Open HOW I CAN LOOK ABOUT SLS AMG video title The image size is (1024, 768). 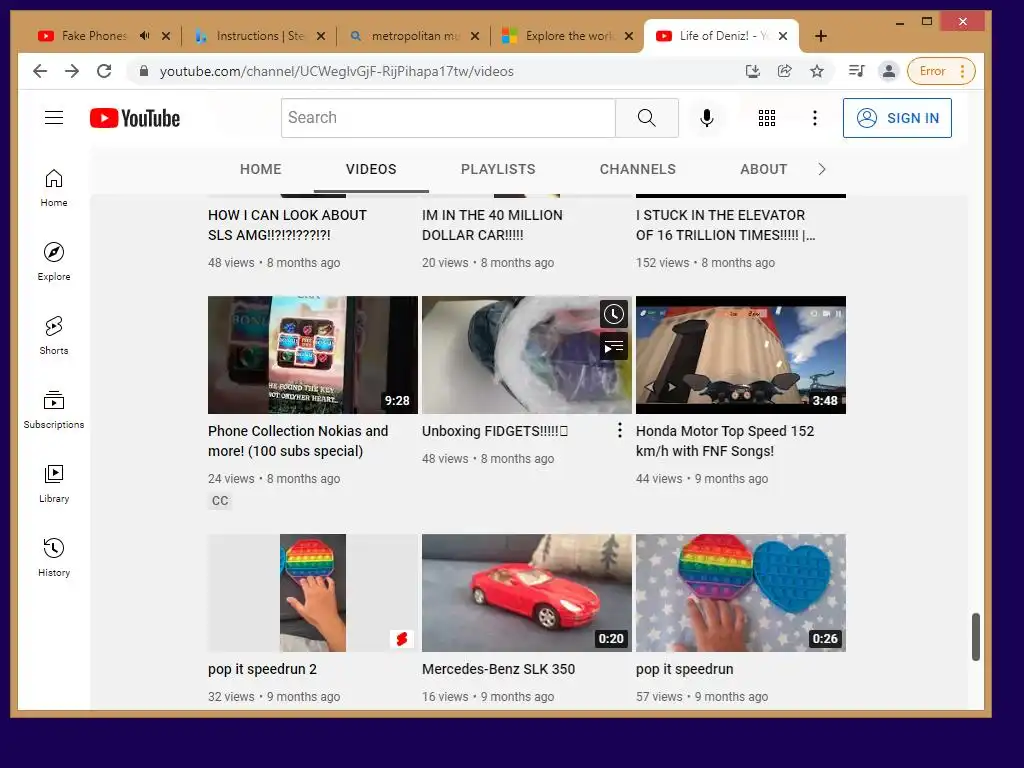[x=287, y=225]
